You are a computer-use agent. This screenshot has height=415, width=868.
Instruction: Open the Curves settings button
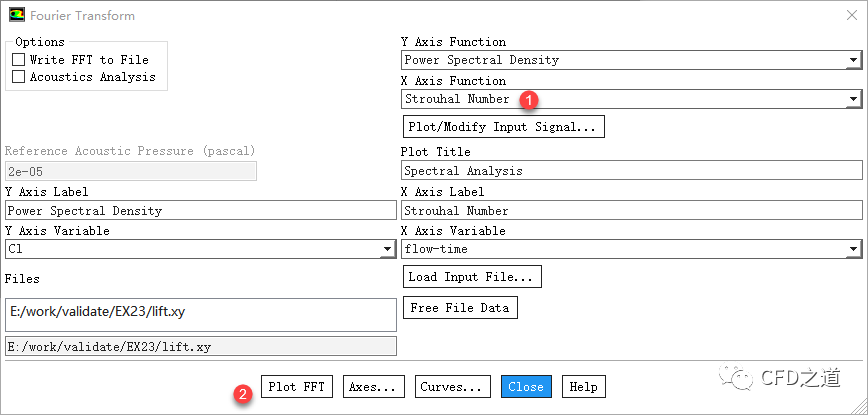[453, 386]
